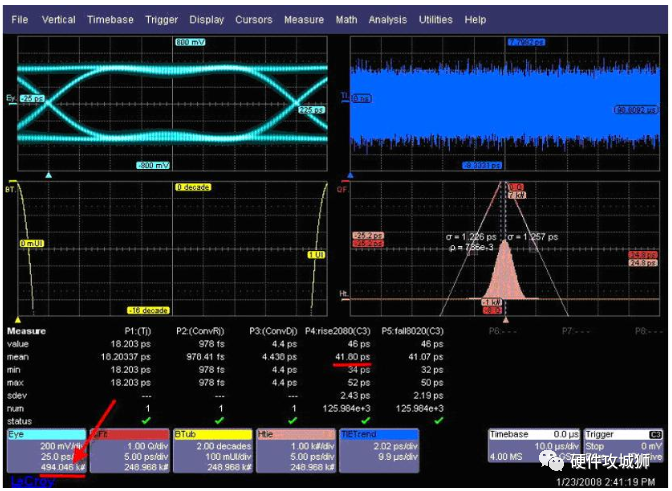Click the σ = 1.257 ps annotation
This screenshot has width=672, height=491.
tap(533, 237)
